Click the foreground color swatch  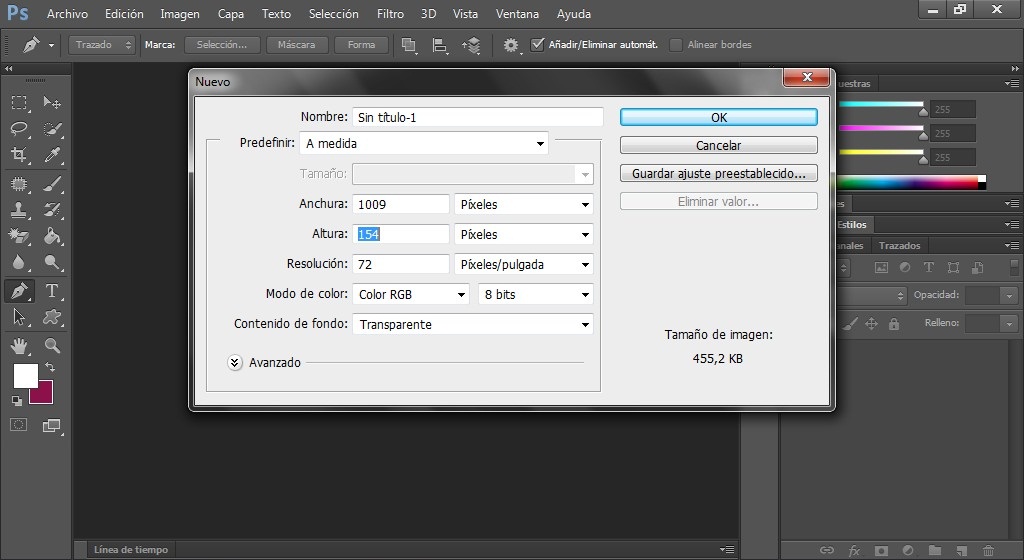click(x=25, y=376)
